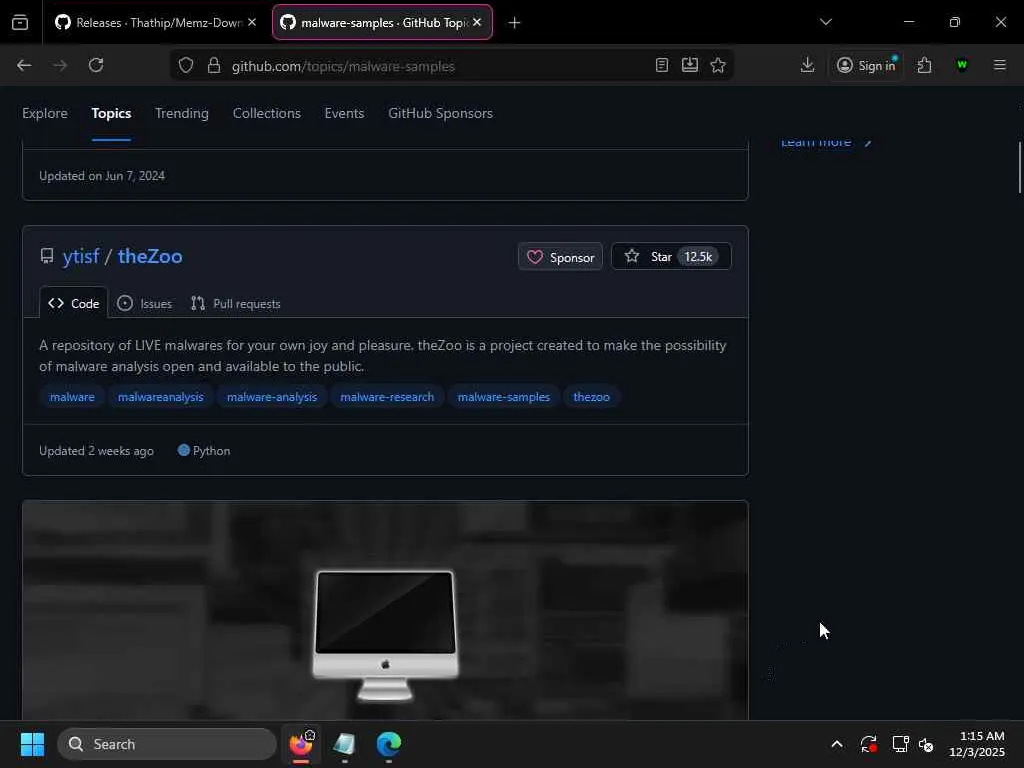Open the network display tray icon
Screen dimensions: 1024x768
[x=900, y=744]
